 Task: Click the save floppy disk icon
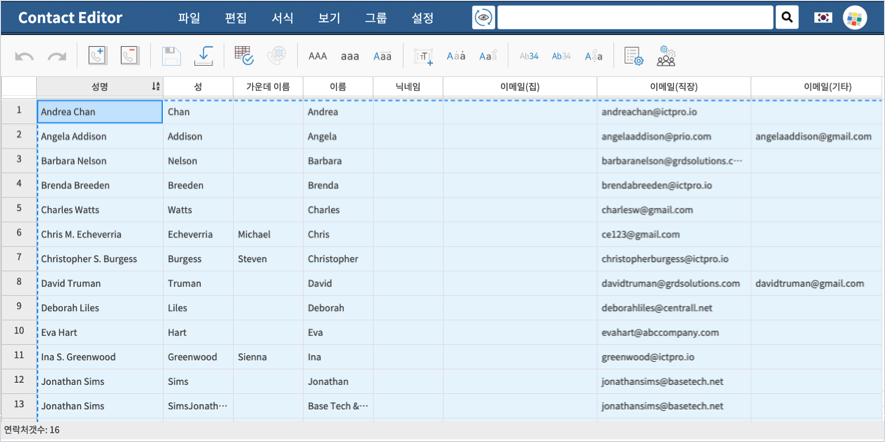tap(171, 55)
